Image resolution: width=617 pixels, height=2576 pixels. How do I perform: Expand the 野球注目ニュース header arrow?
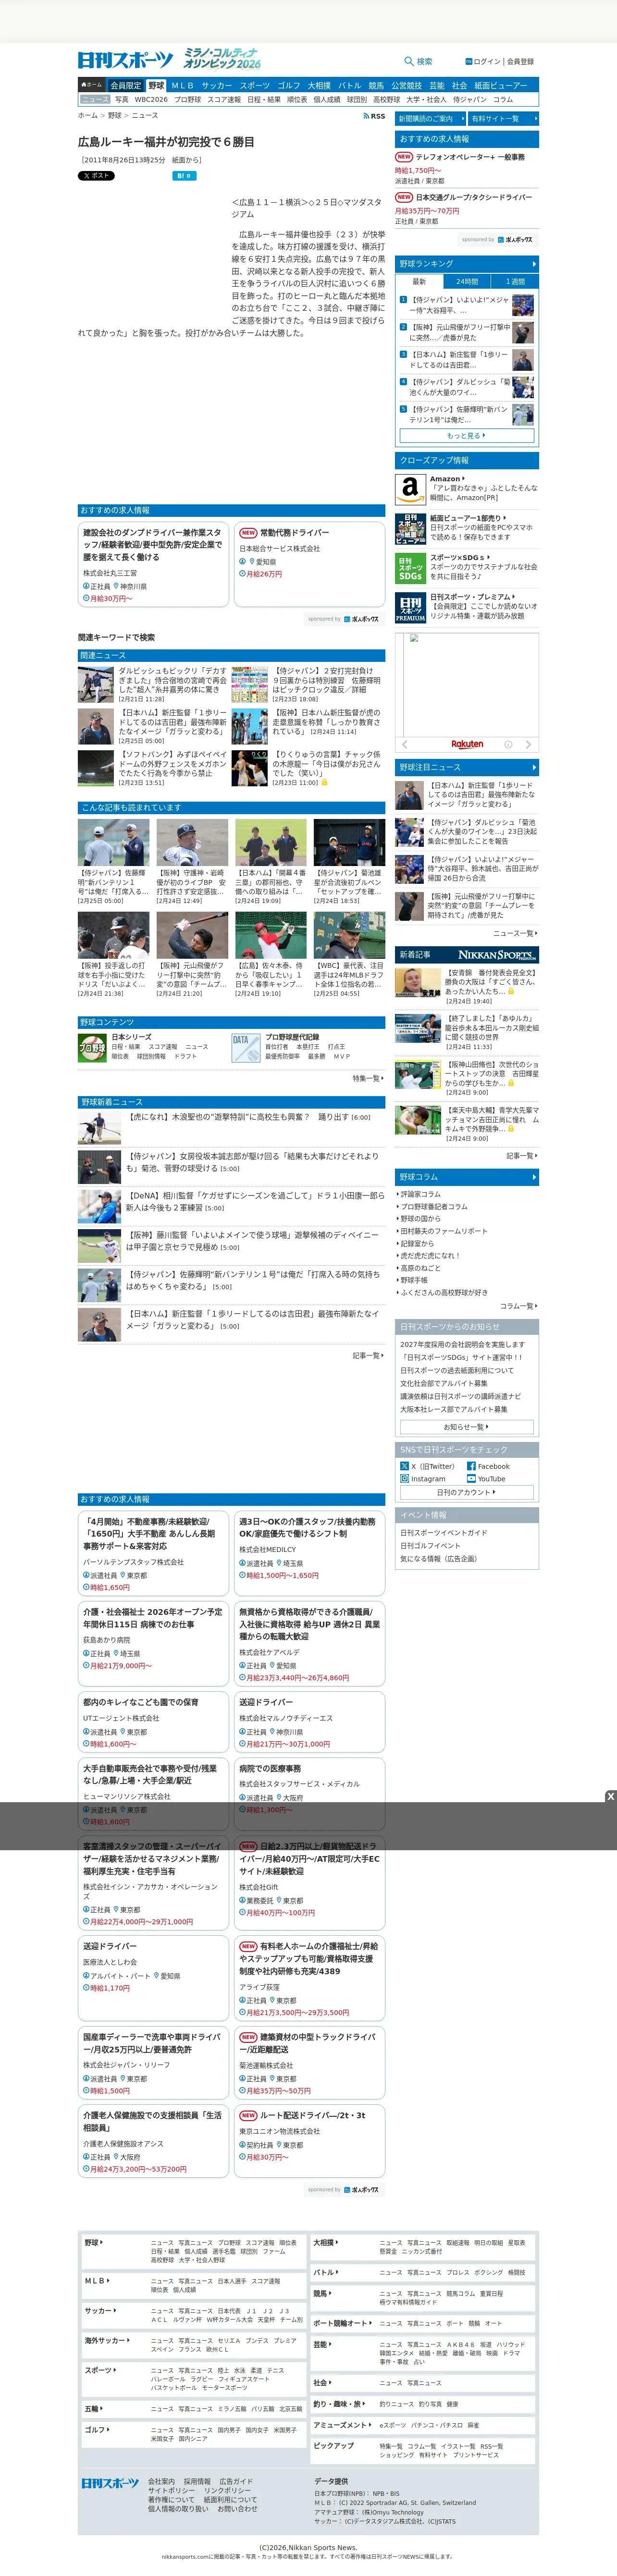533,767
